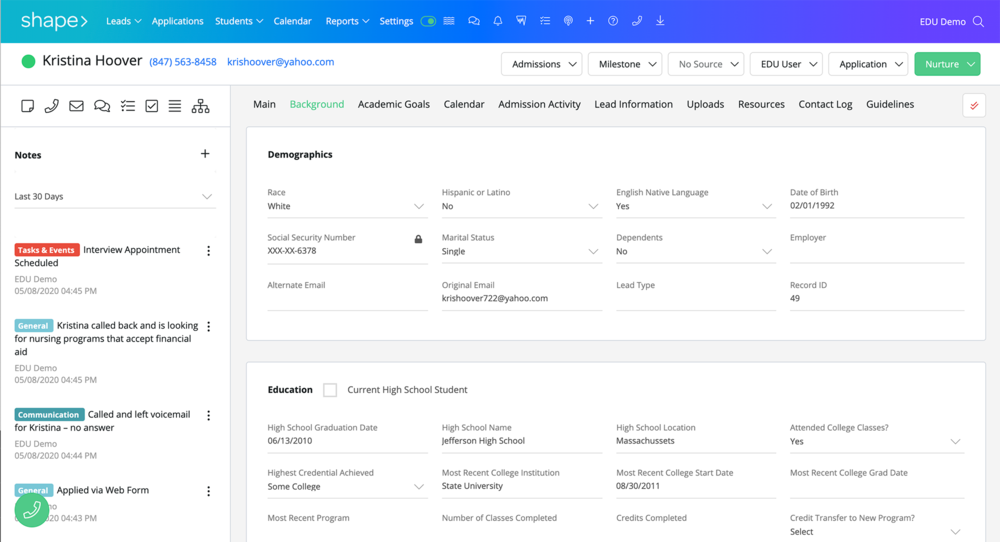The image size is (1000, 542).
Task: Click the Alternate Email input field
Action: [348, 298]
